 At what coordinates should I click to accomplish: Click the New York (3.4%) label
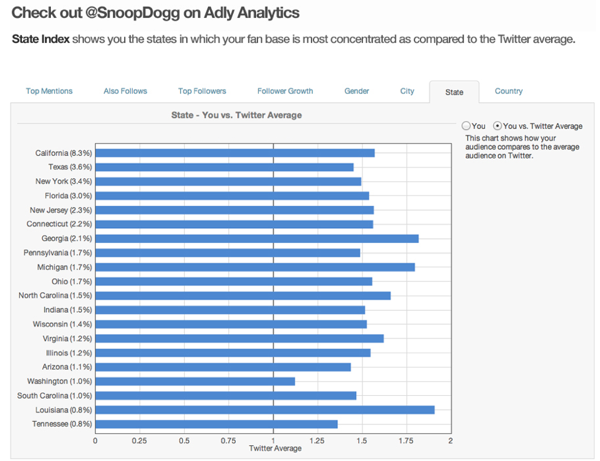[x=63, y=181]
